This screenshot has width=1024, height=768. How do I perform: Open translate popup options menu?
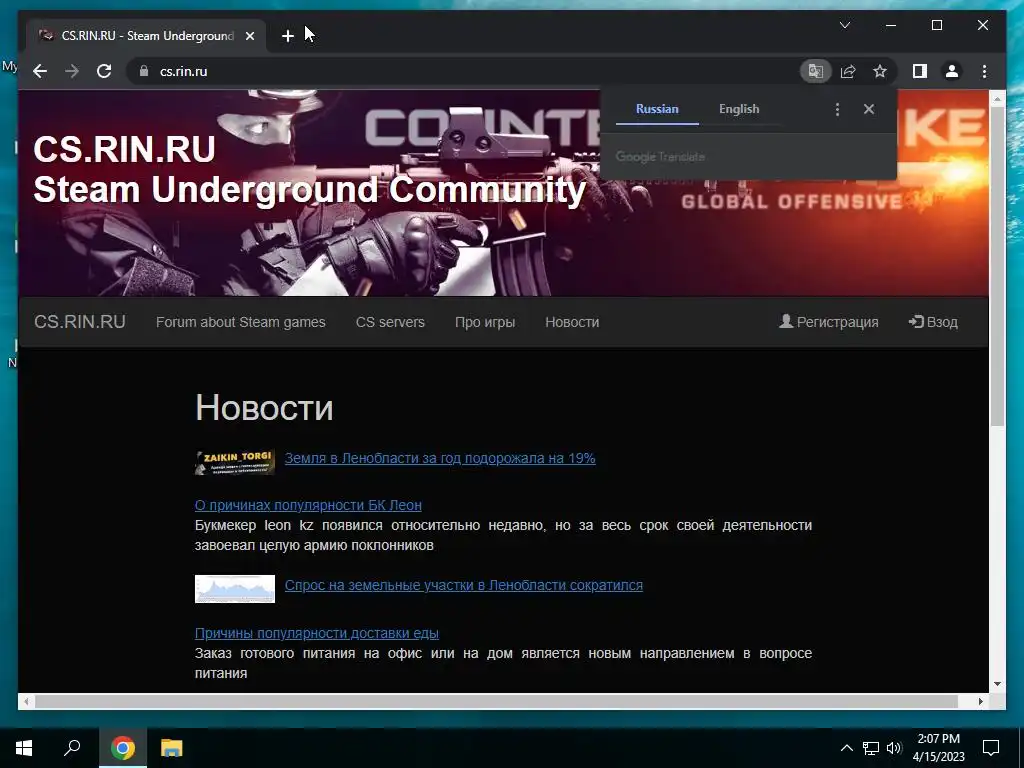click(837, 109)
